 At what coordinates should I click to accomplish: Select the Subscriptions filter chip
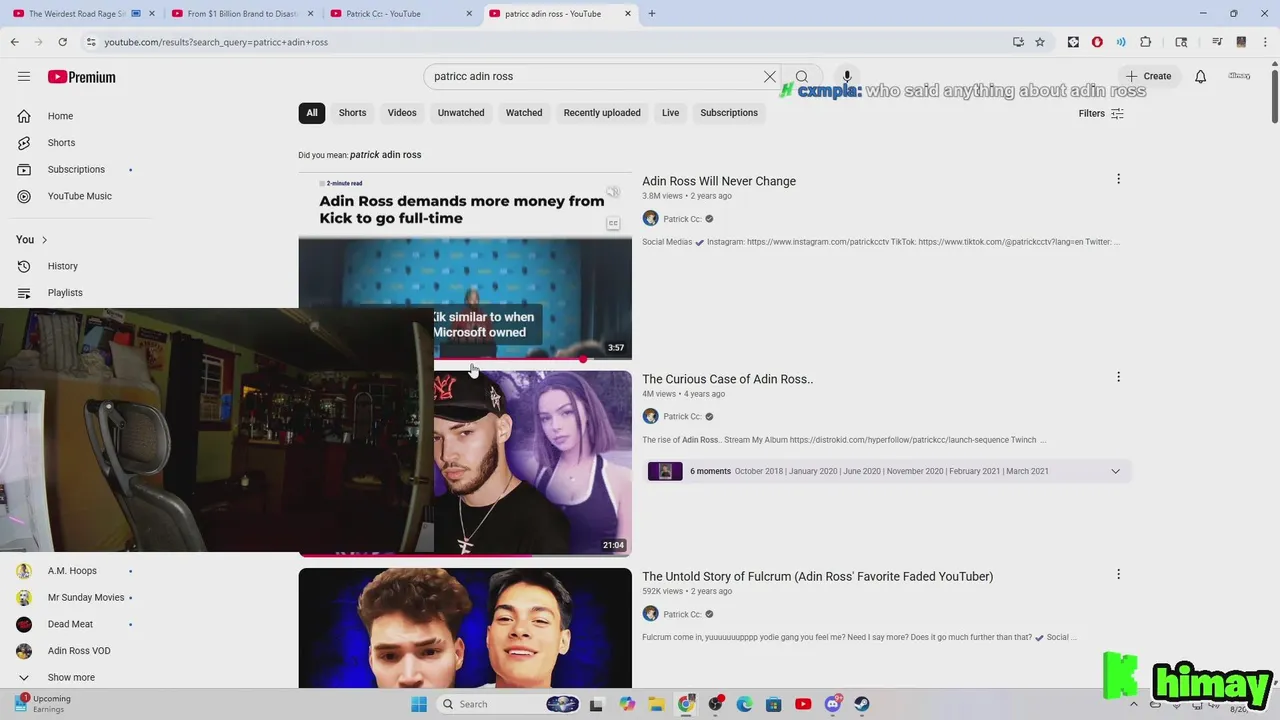[x=729, y=113]
